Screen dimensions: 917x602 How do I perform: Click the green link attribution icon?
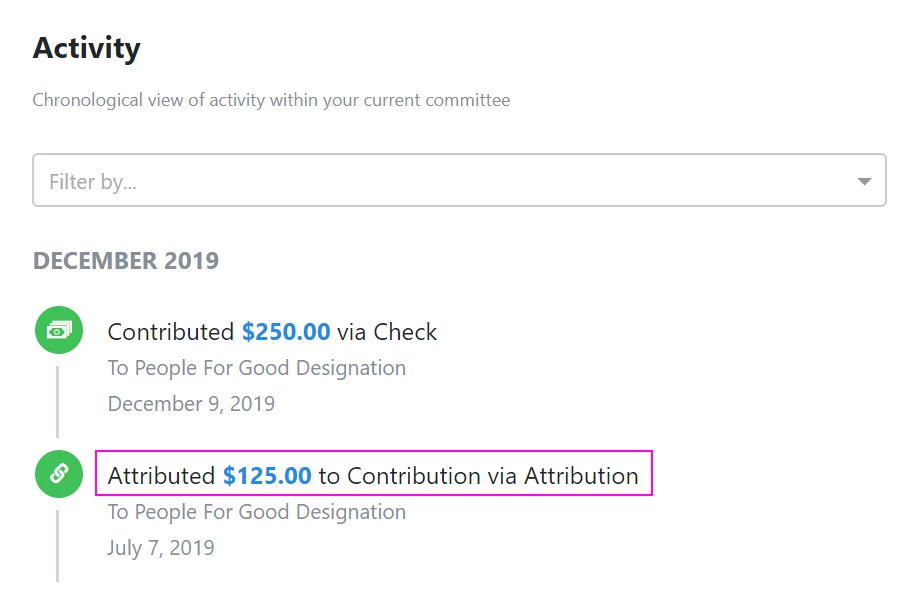coord(59,474)
